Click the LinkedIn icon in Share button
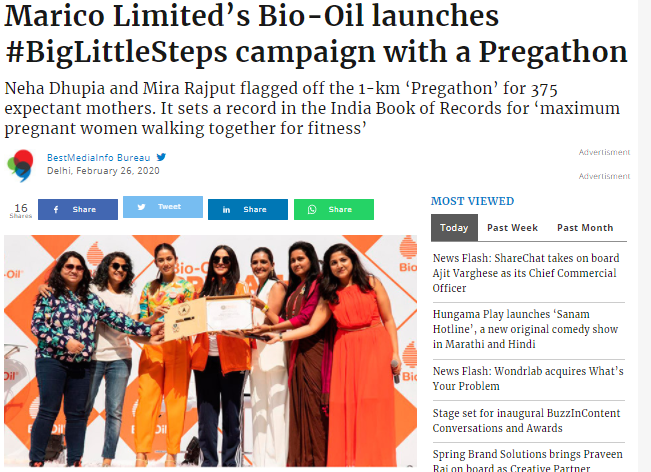This screenshot has height=472, width=651. (x=226, y=210)
